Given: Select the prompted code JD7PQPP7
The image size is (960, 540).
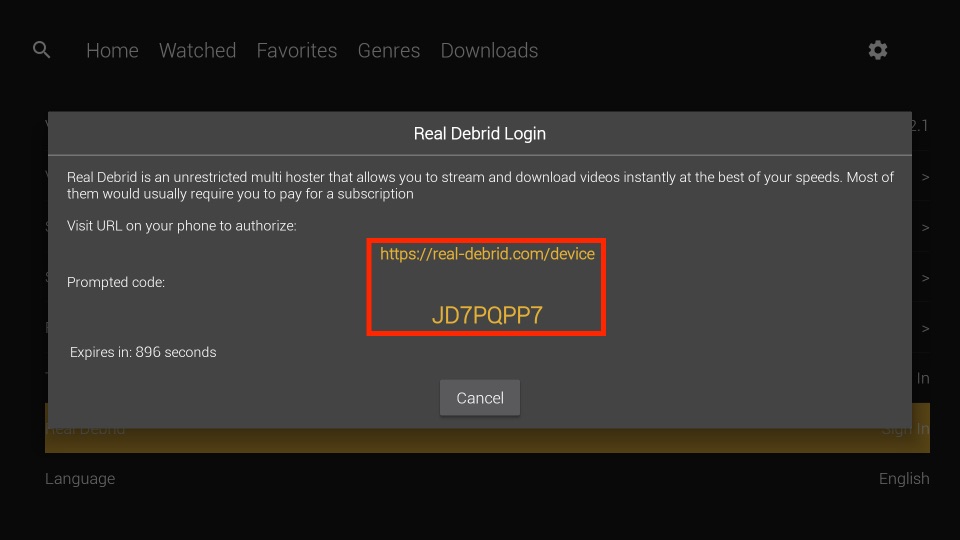Looking at the screenshot, I should pos(487,315).
